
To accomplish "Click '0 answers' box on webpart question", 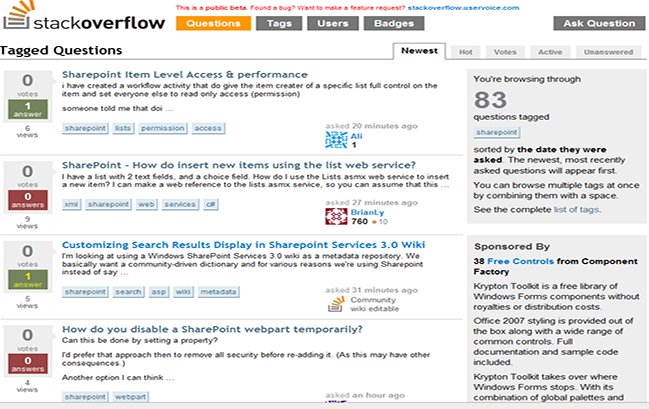I will click(28, 364).
